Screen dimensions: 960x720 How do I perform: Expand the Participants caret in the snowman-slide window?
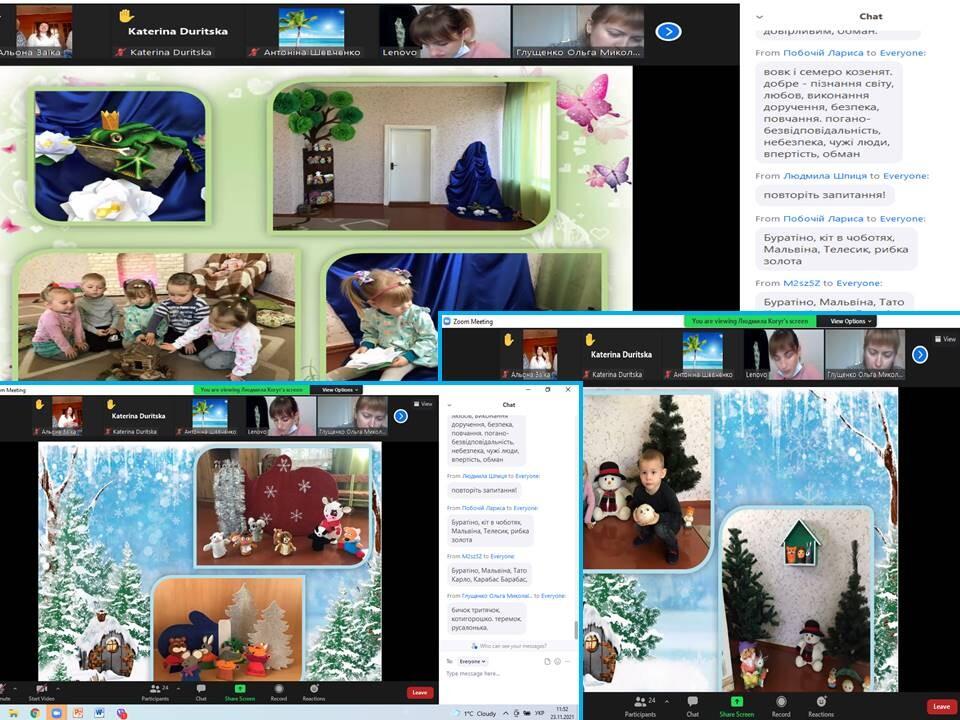coord(667,700)
